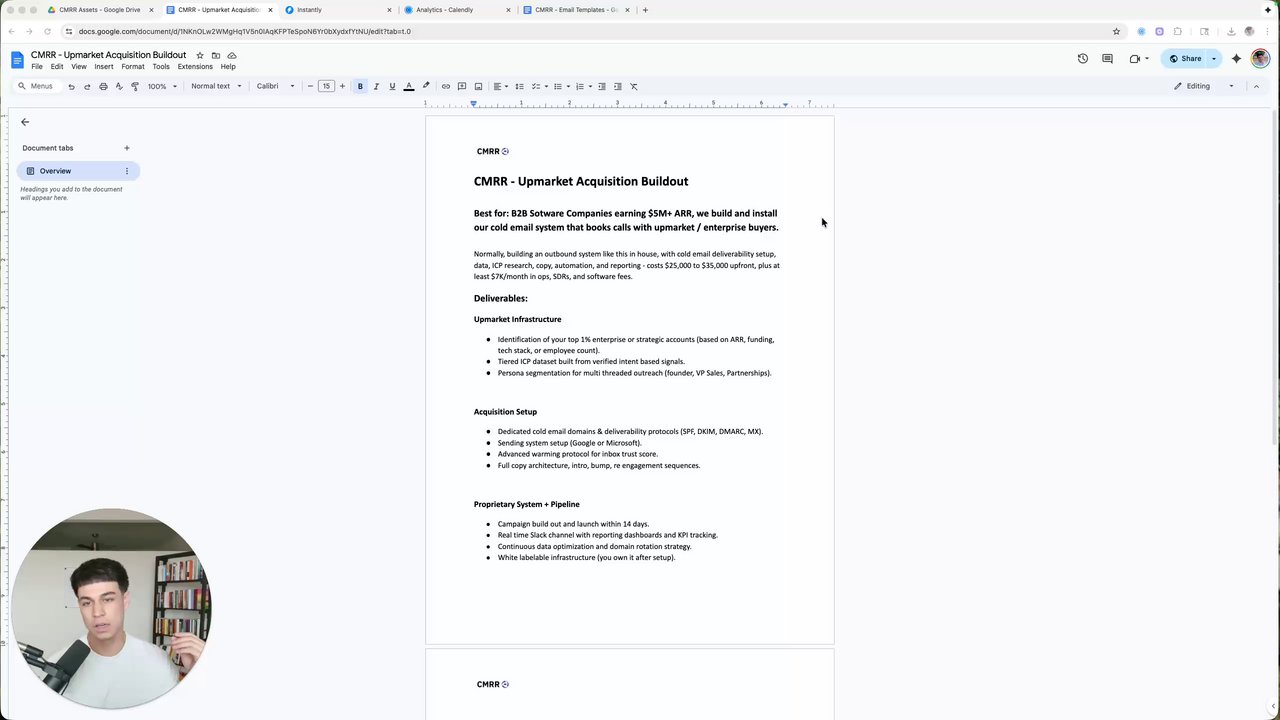Close the document tabs sidebar

pos(25,122)
